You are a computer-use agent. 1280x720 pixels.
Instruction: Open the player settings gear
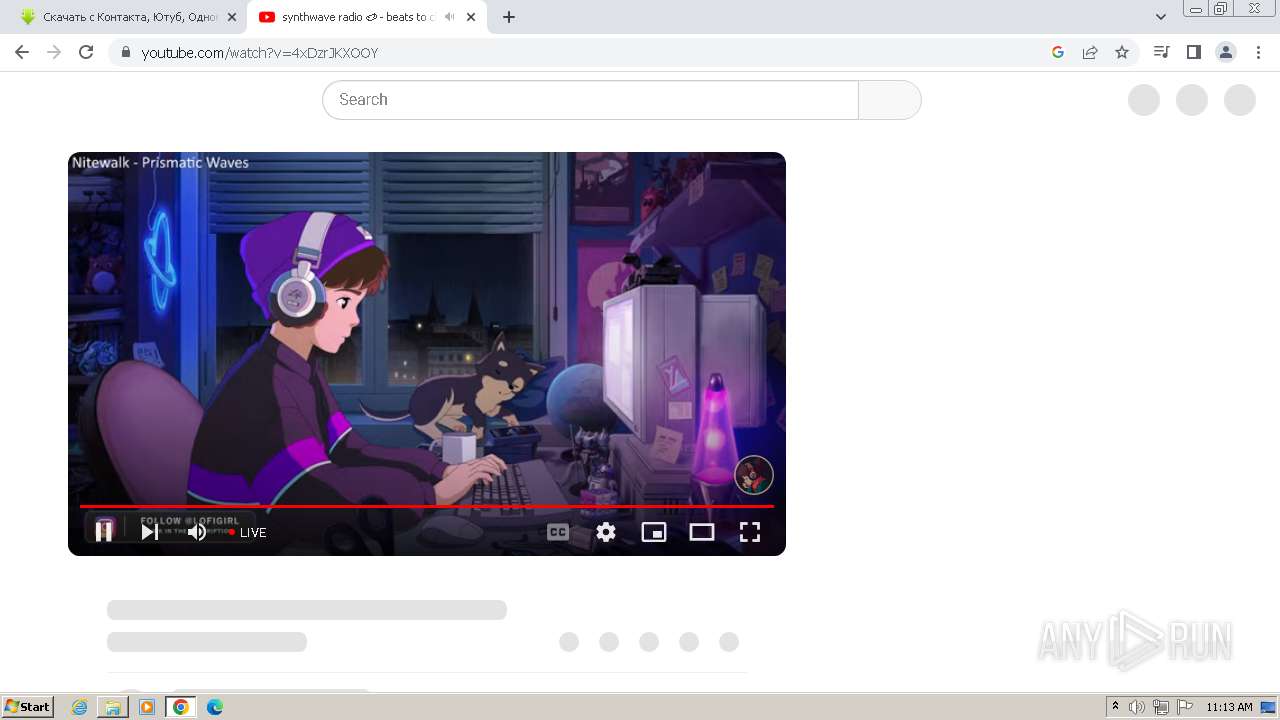(x=606, y=532)
